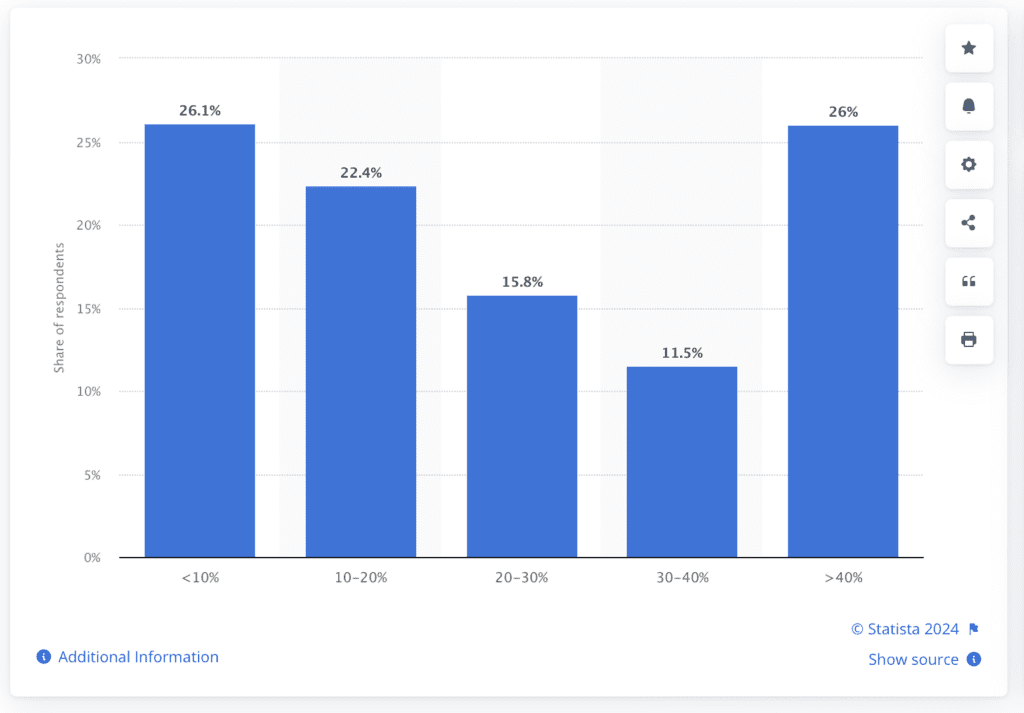Select the quotation citation icon
The height and width of the screenshot is (713, 1024).
tap(968, 281)
